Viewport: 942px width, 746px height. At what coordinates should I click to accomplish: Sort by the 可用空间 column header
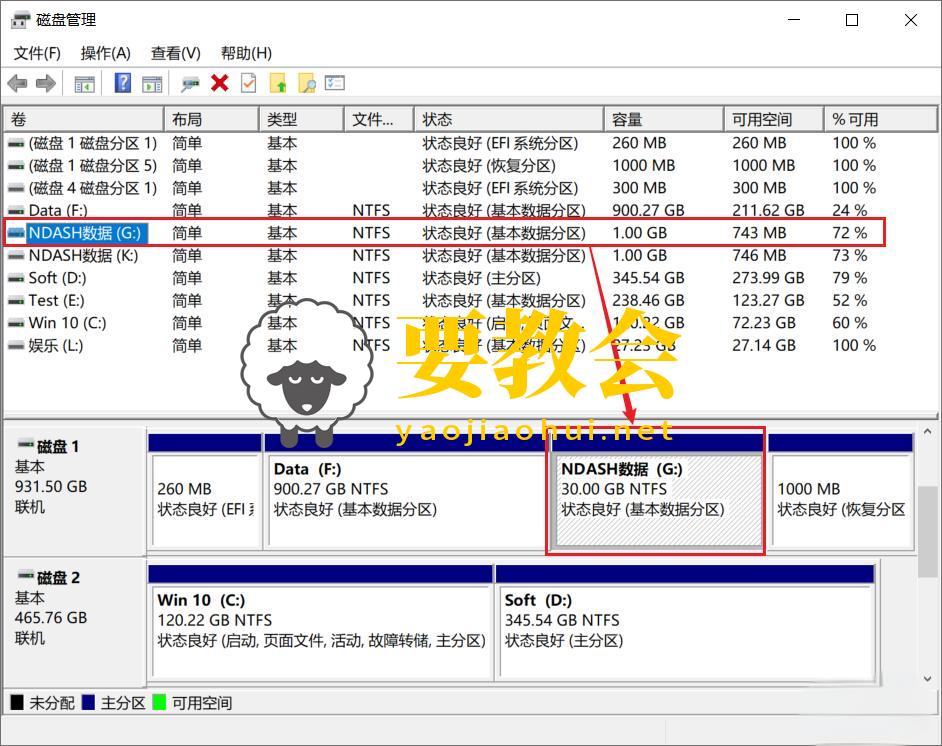(773, 120)
